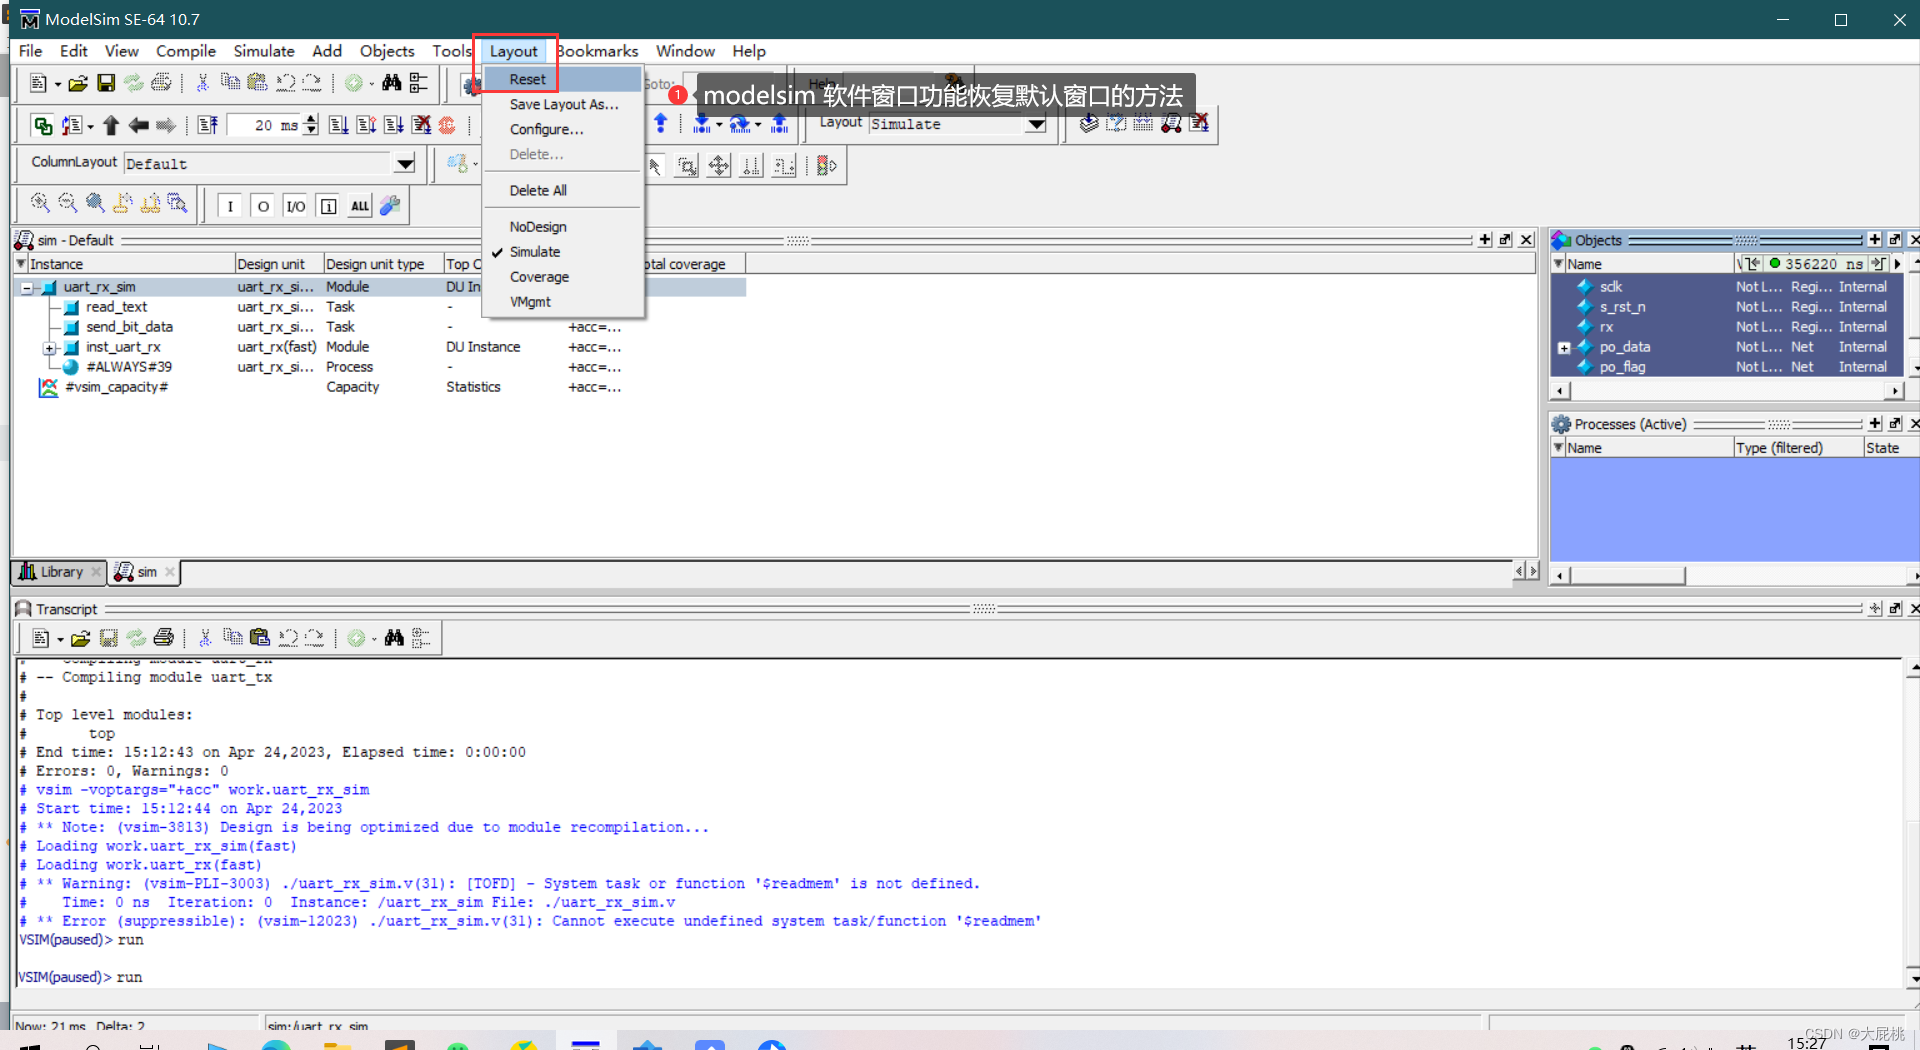Click the traffic light icon
Viewport: 1920px width, 1050px height.
[826, 166]
